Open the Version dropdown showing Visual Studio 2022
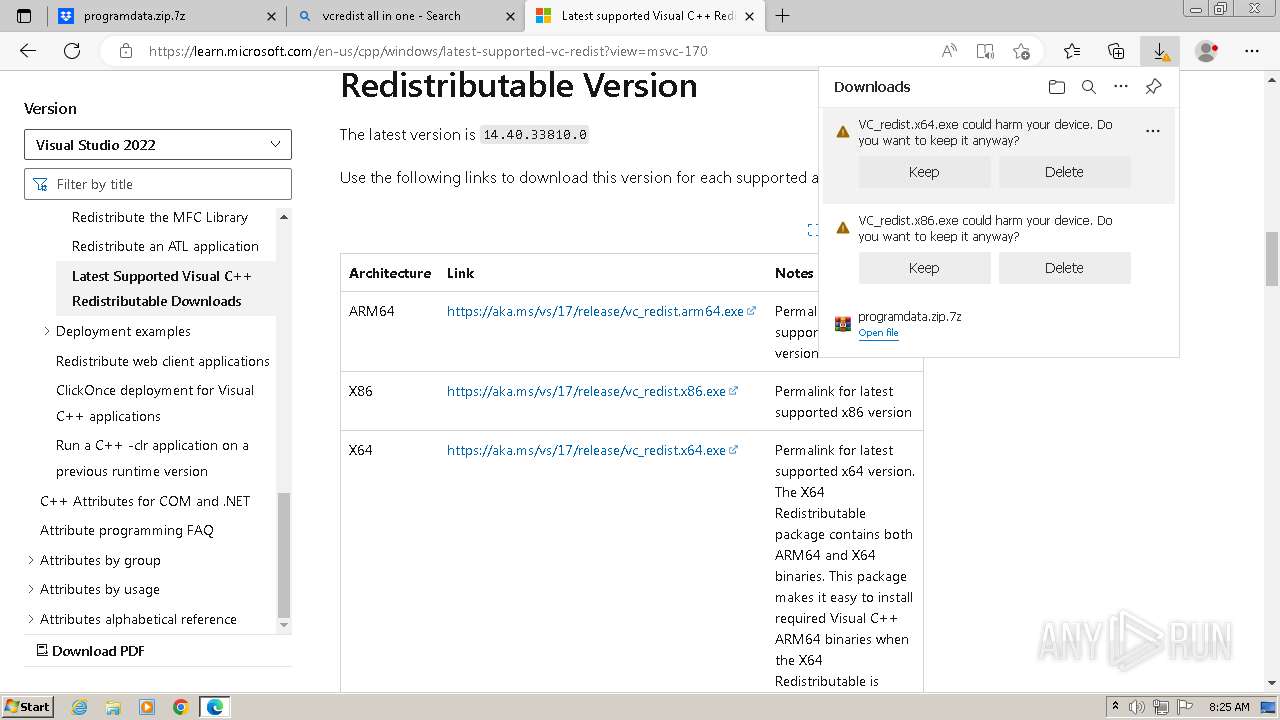The image size is (1280, 720). tap(158, 145)
